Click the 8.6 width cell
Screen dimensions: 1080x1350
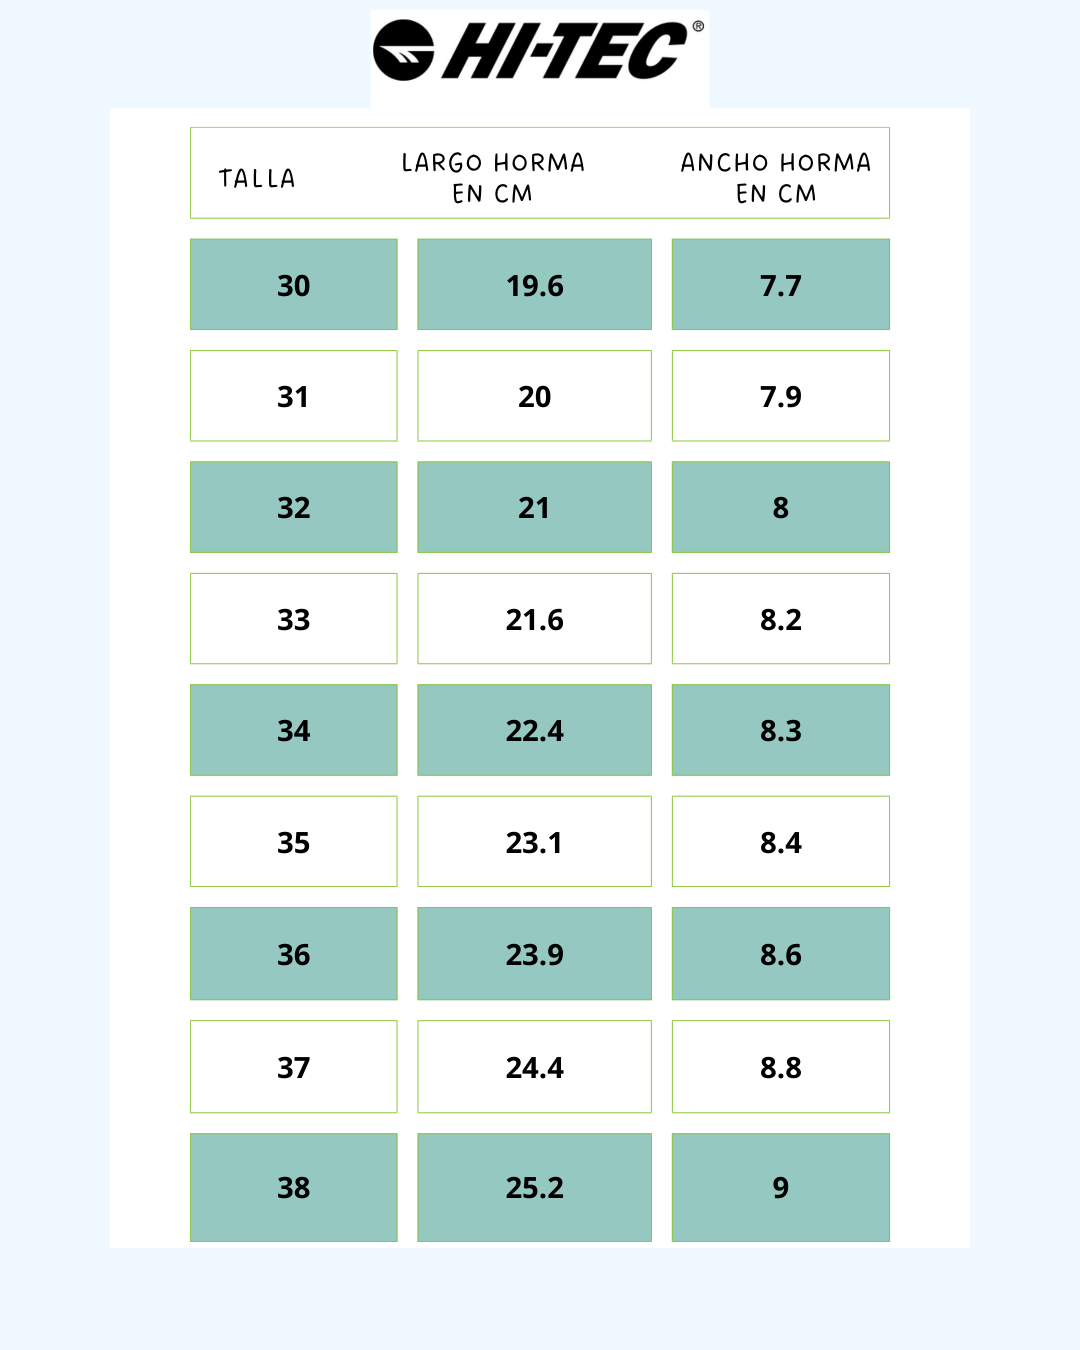tap(781, 954)
